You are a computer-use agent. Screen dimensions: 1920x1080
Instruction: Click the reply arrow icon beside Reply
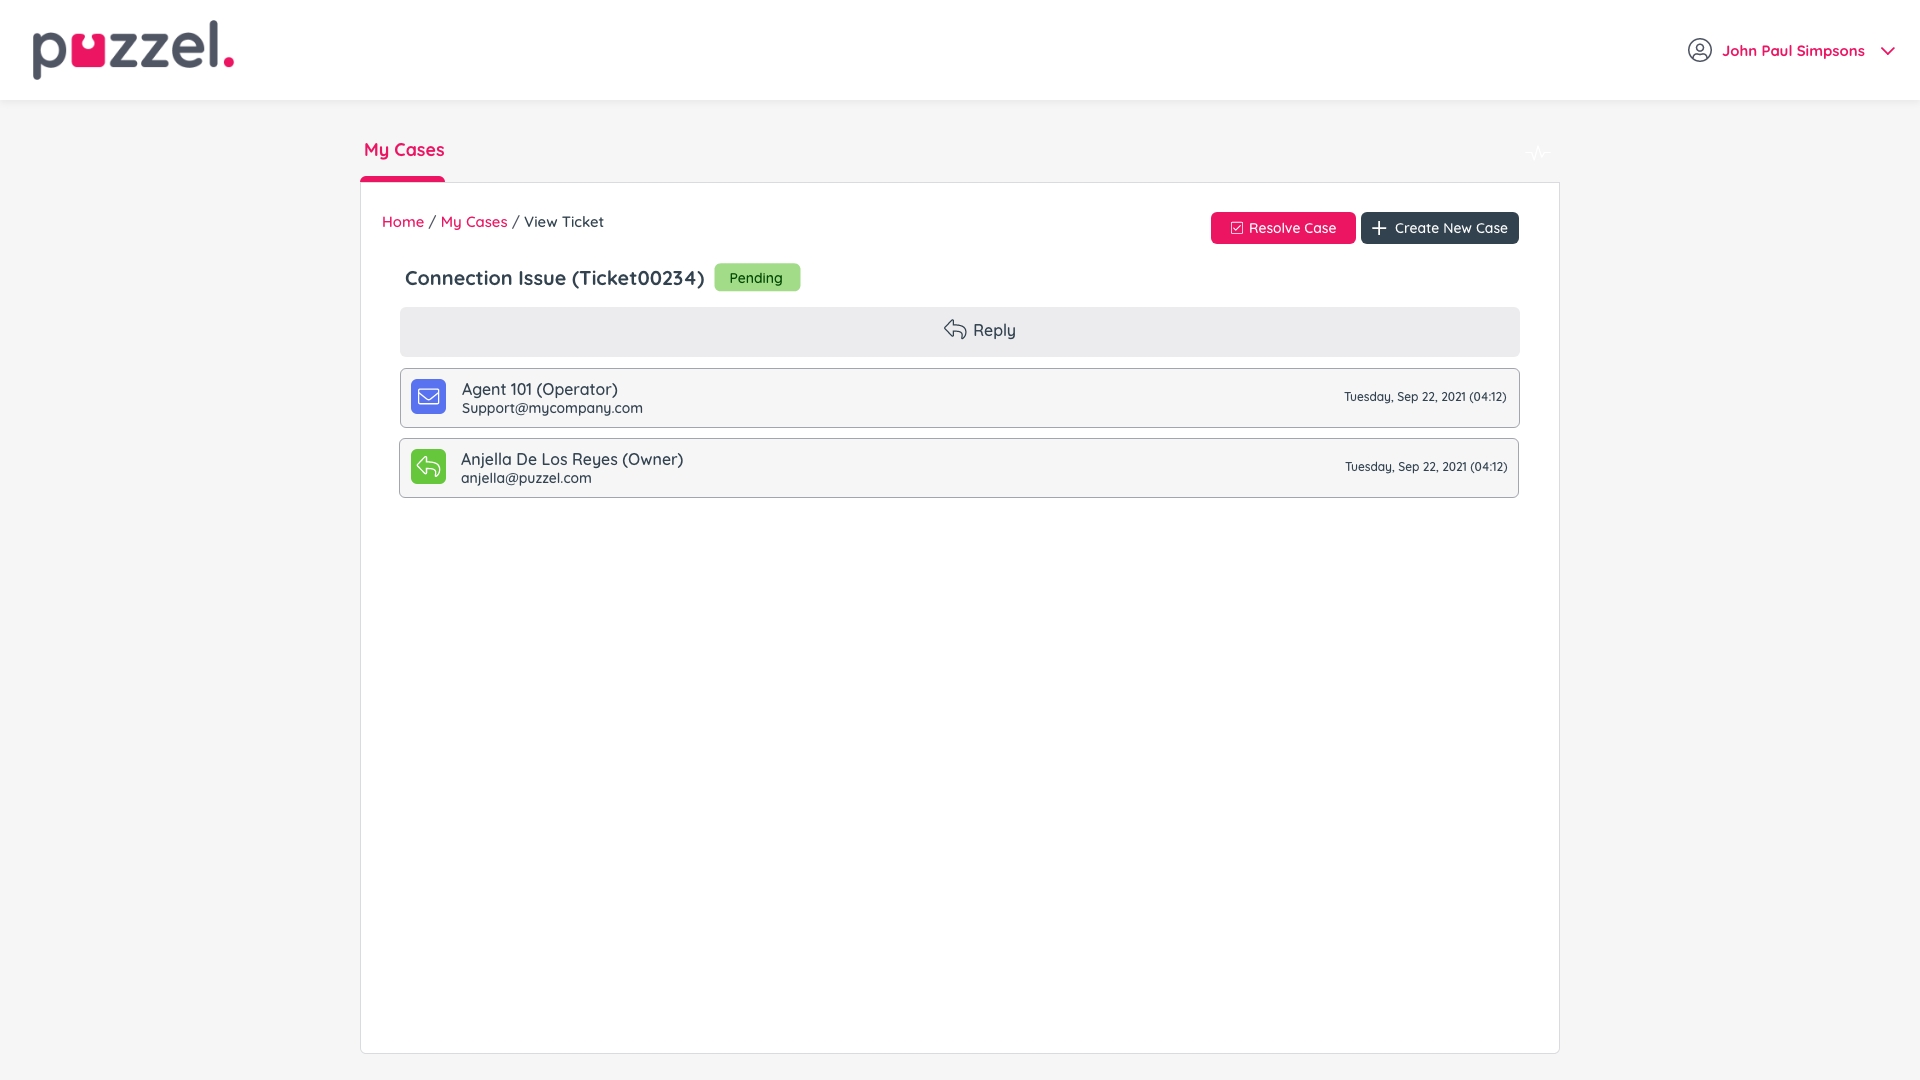tap(954, 330)
